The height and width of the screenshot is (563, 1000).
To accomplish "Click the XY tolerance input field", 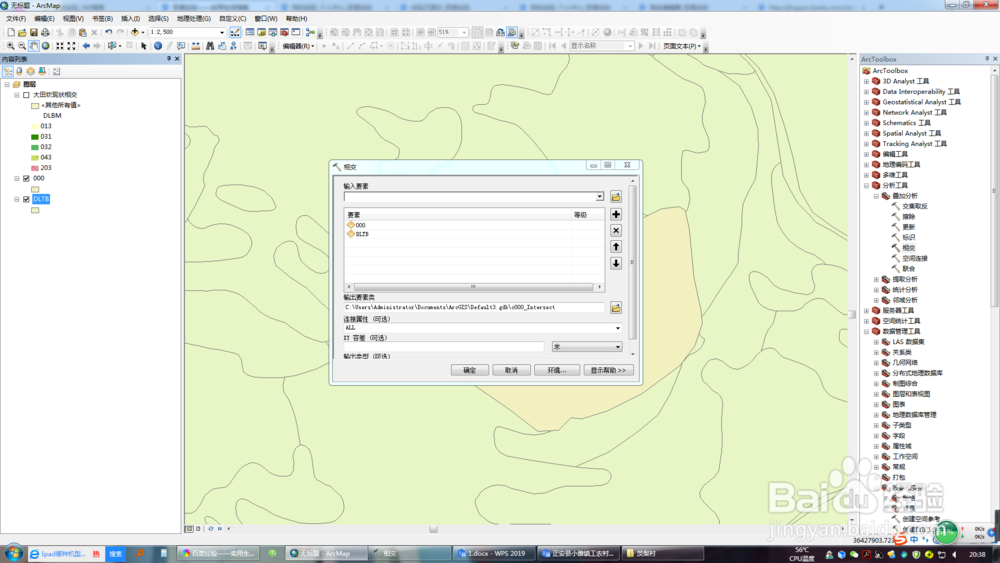I will pos(444,347).
